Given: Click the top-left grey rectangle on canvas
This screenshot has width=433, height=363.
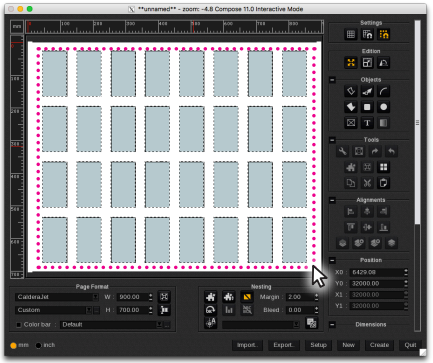Looking at the screenshot, I should 54,73.
